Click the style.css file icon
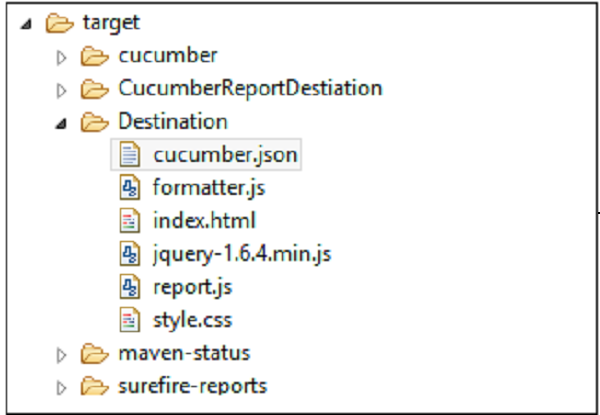This screenshot has width=600, height=415. tap(128, 319)
